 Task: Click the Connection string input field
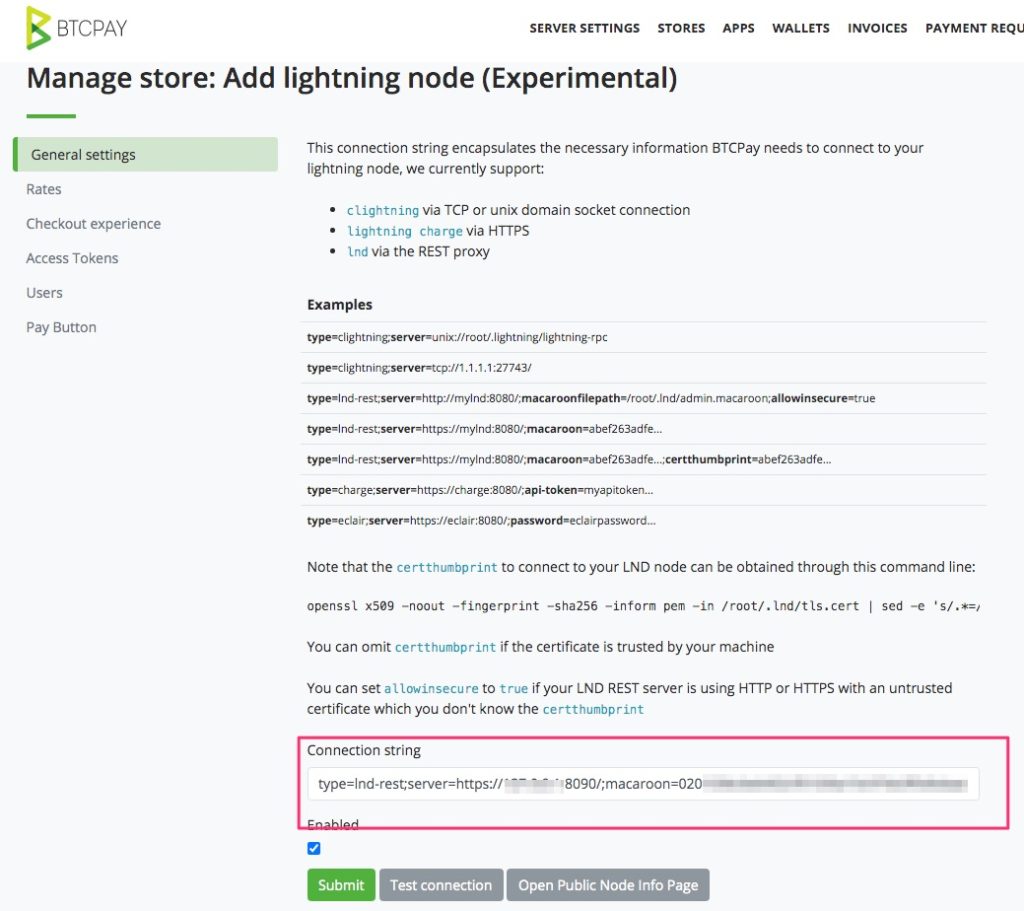tap(643, 784)
